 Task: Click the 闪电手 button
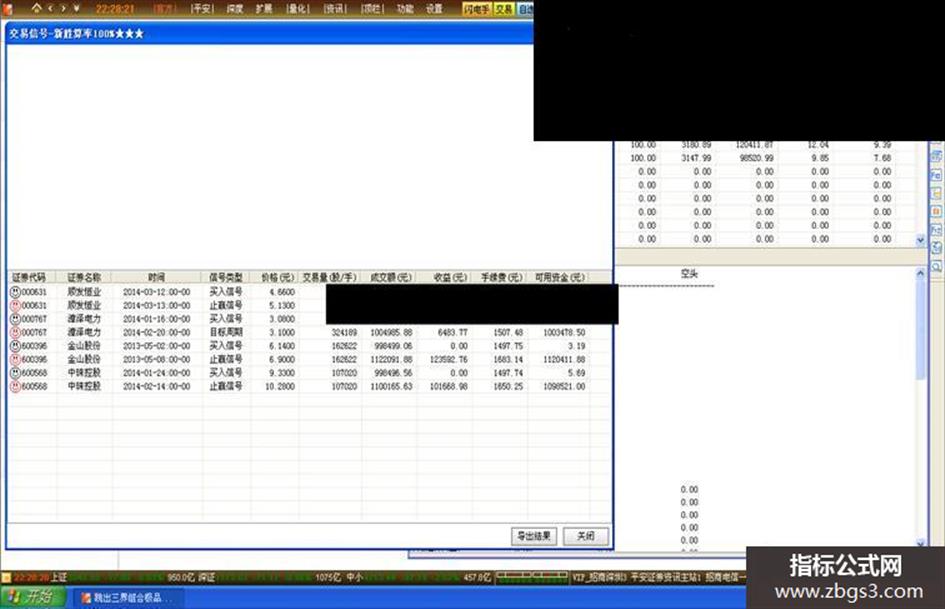(x=477, y=9)
